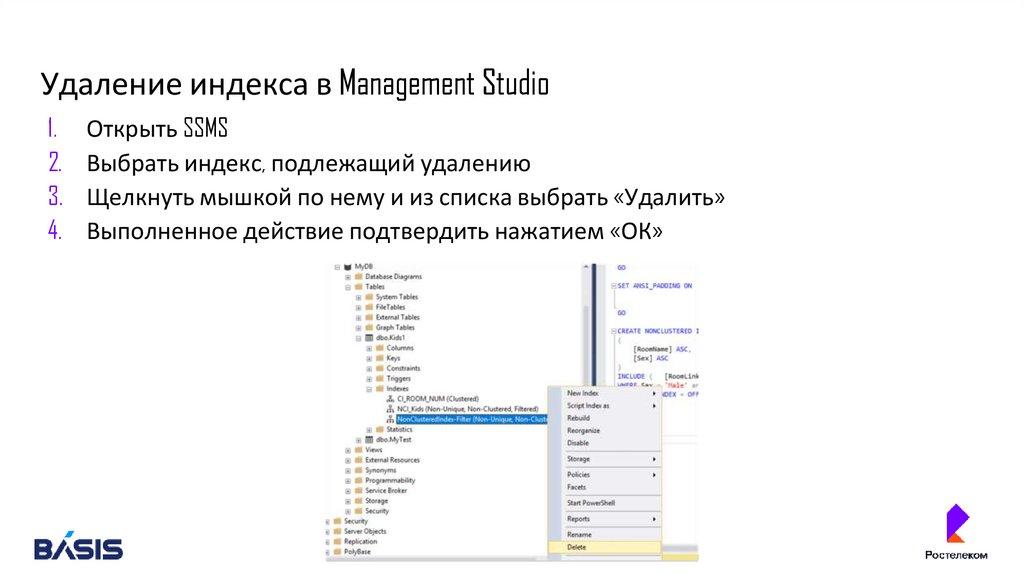Image resolution: width=1024 pixels, height=574 pixels.
Task: Expand the Statistics folder node
Action: click(x=369, y=430)
